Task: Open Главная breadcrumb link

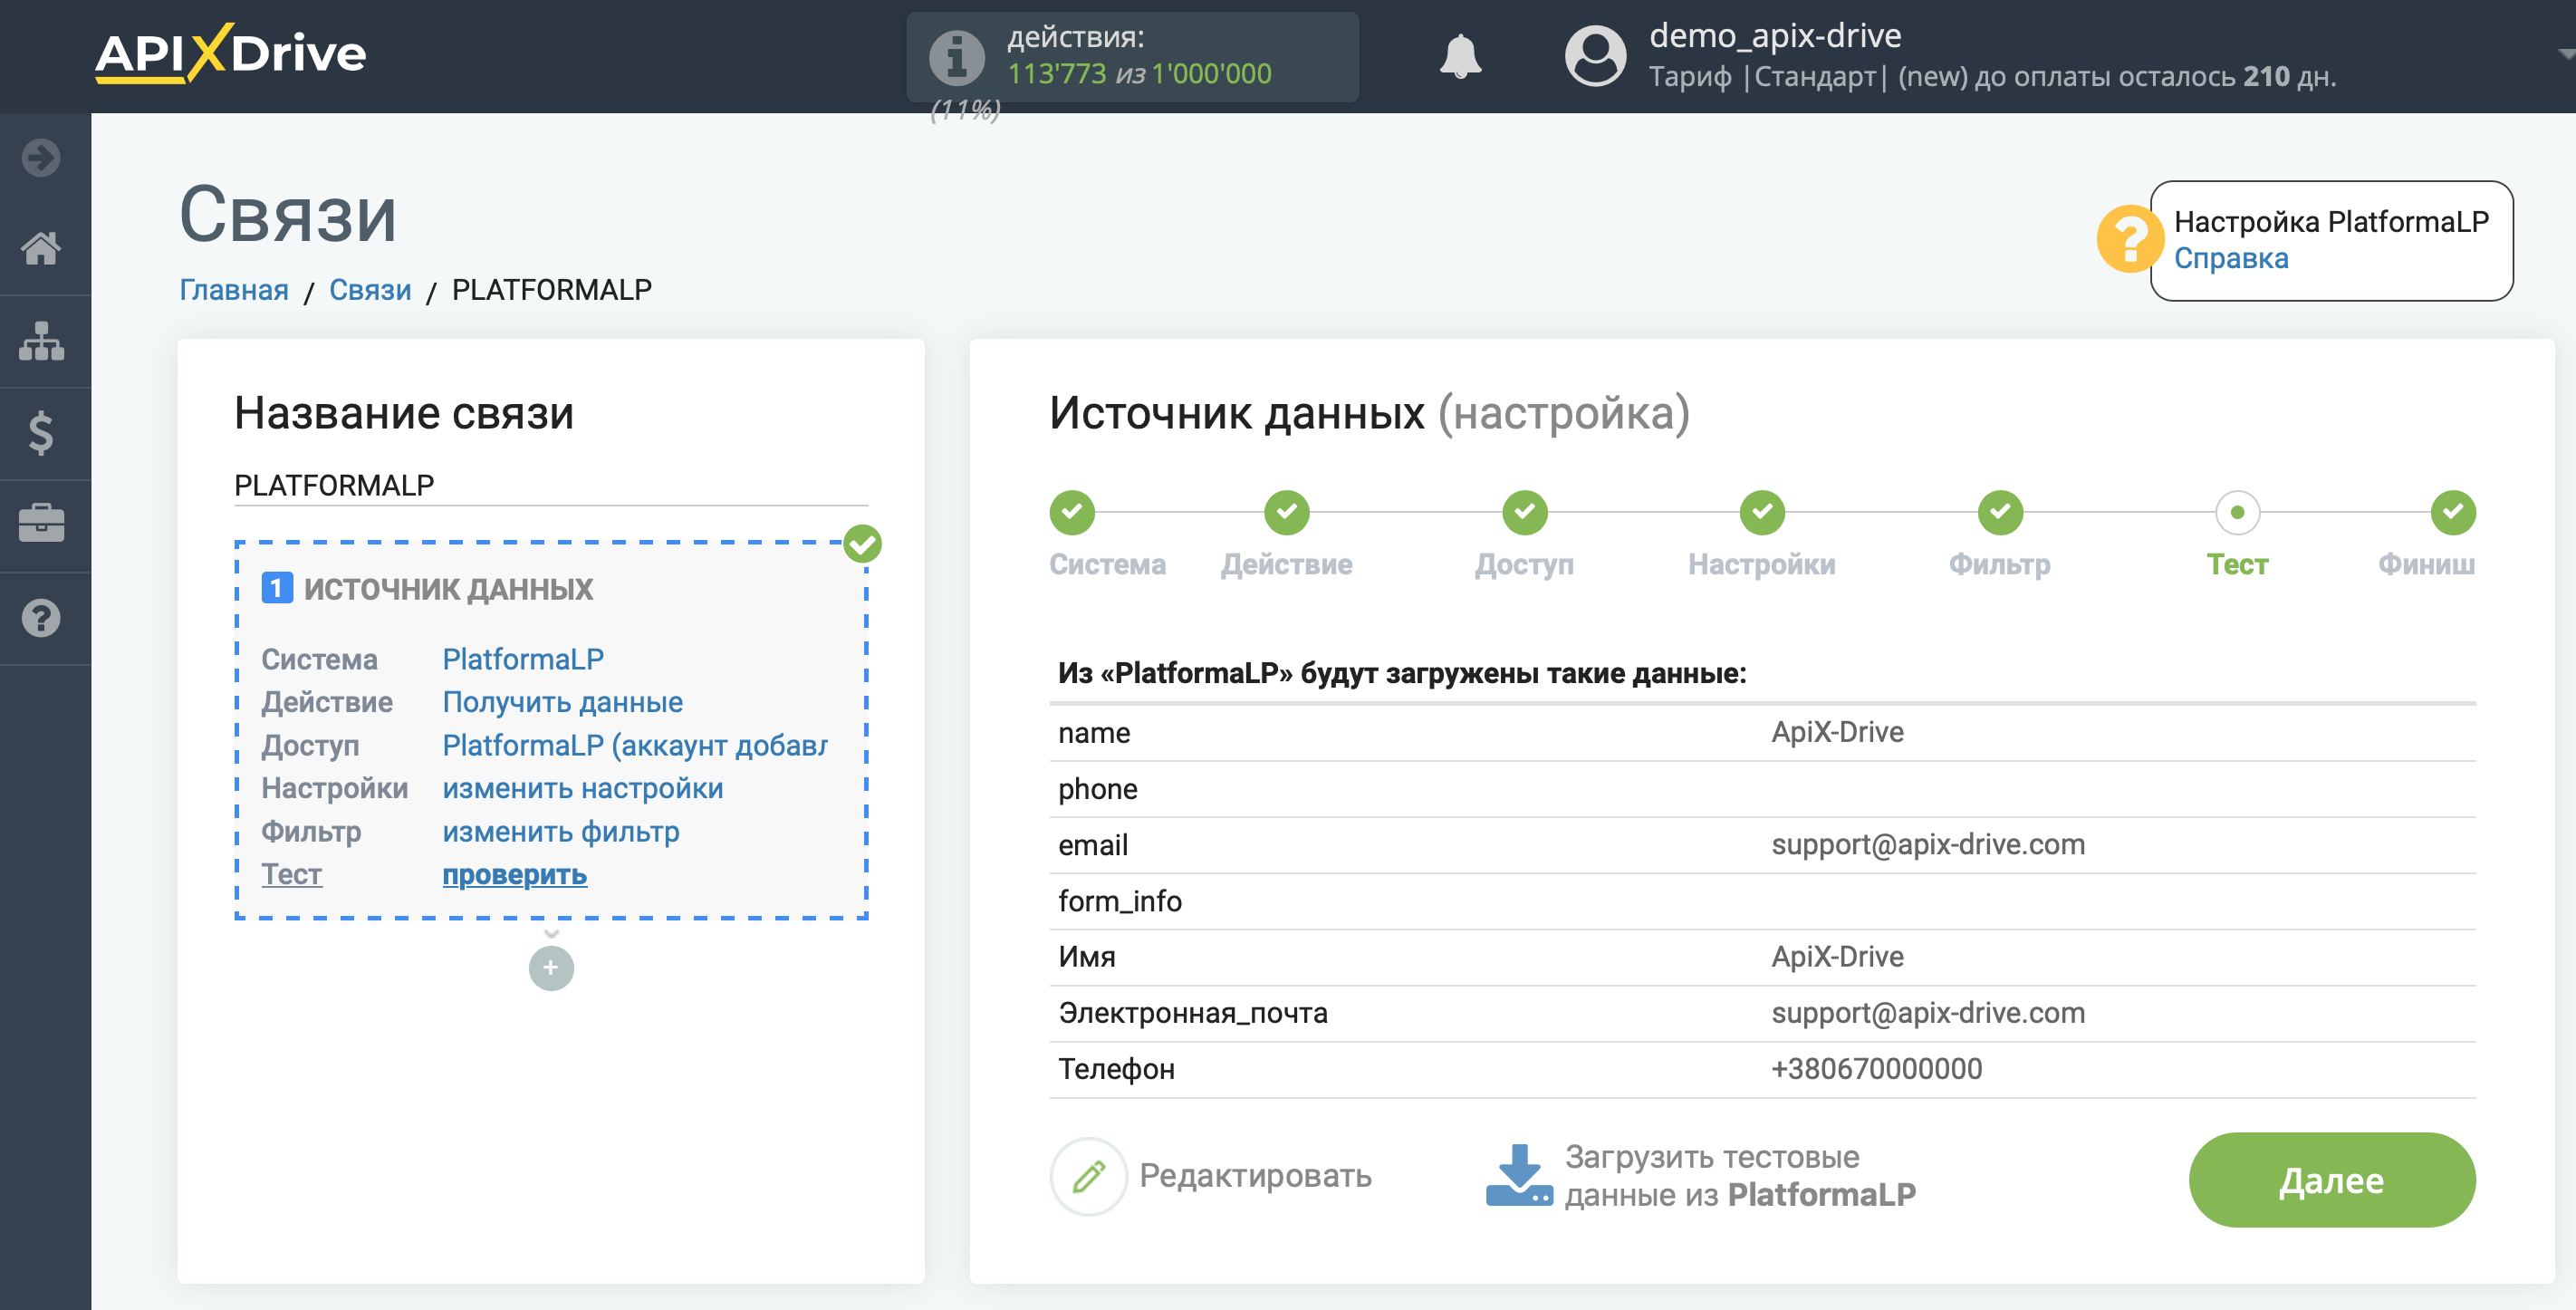Action: pos(234,290)
